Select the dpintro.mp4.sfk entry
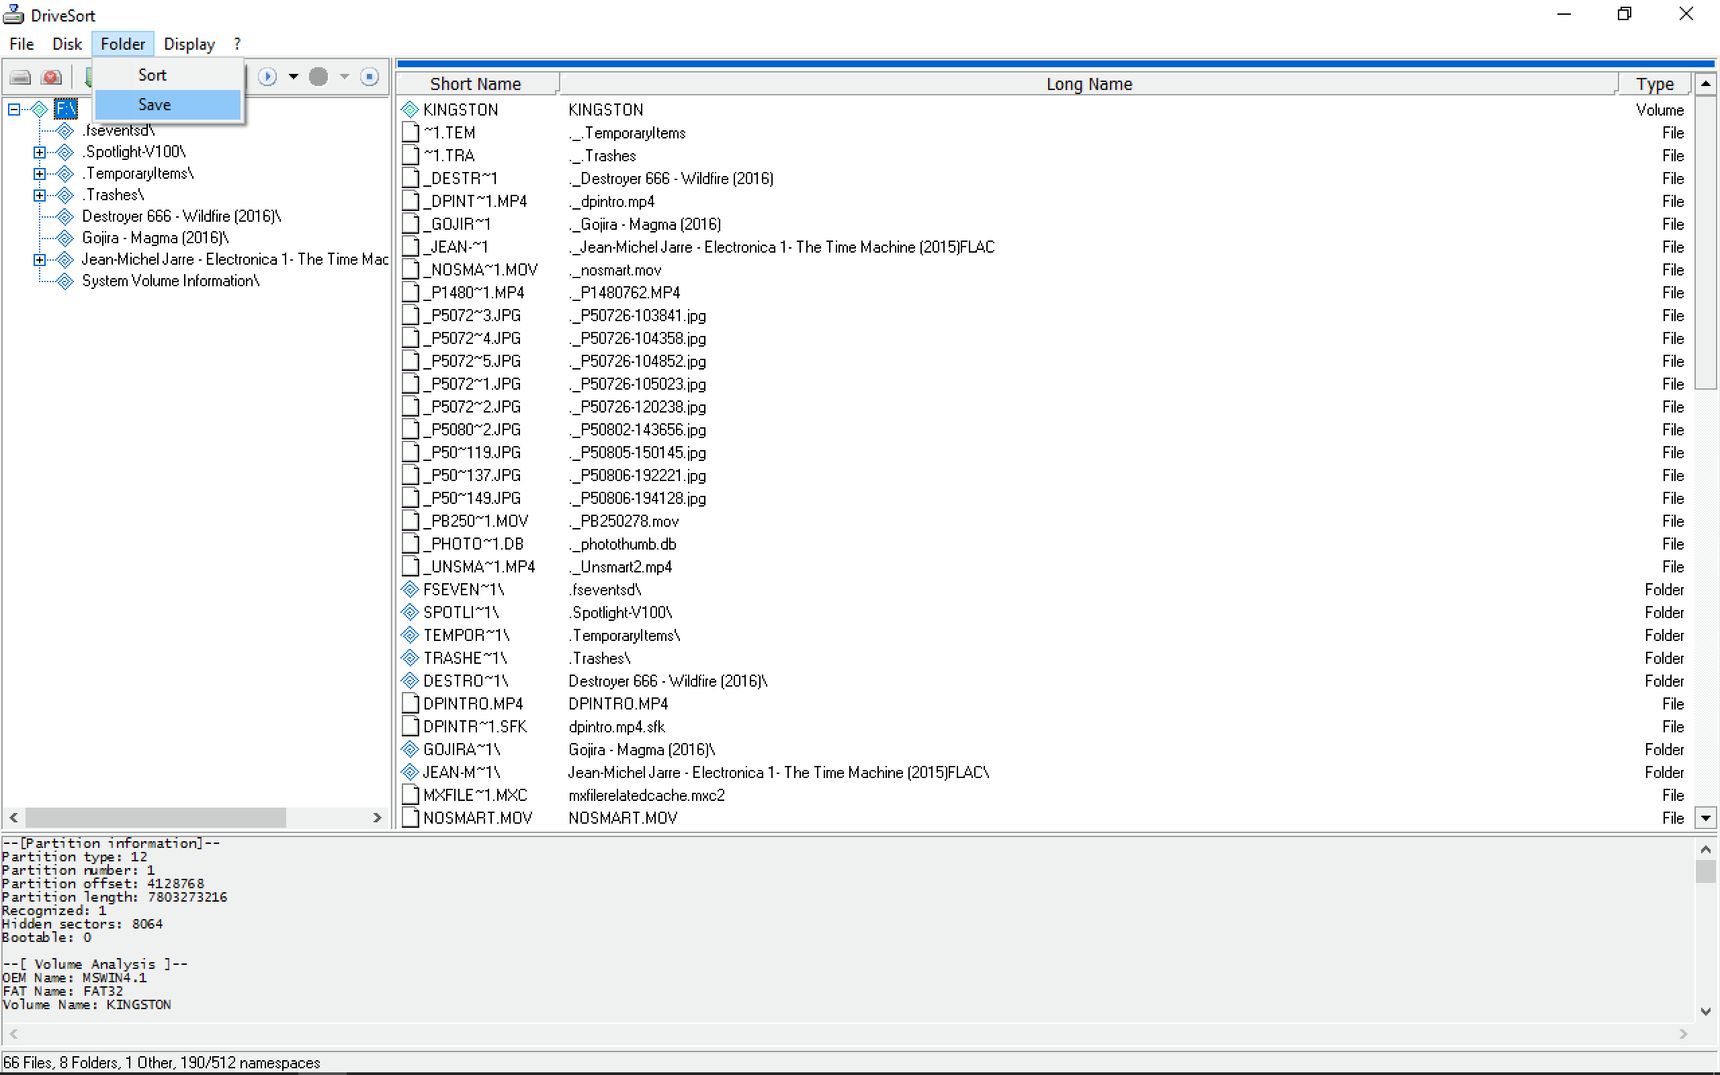 coord(617,727)
